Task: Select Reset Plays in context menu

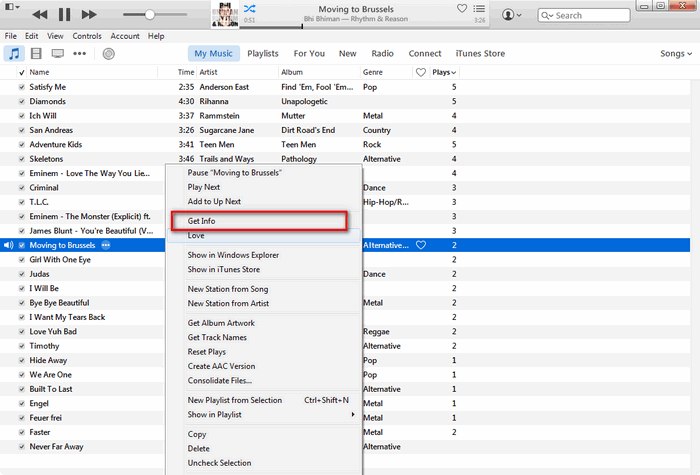Action: (x=263, y=352)
